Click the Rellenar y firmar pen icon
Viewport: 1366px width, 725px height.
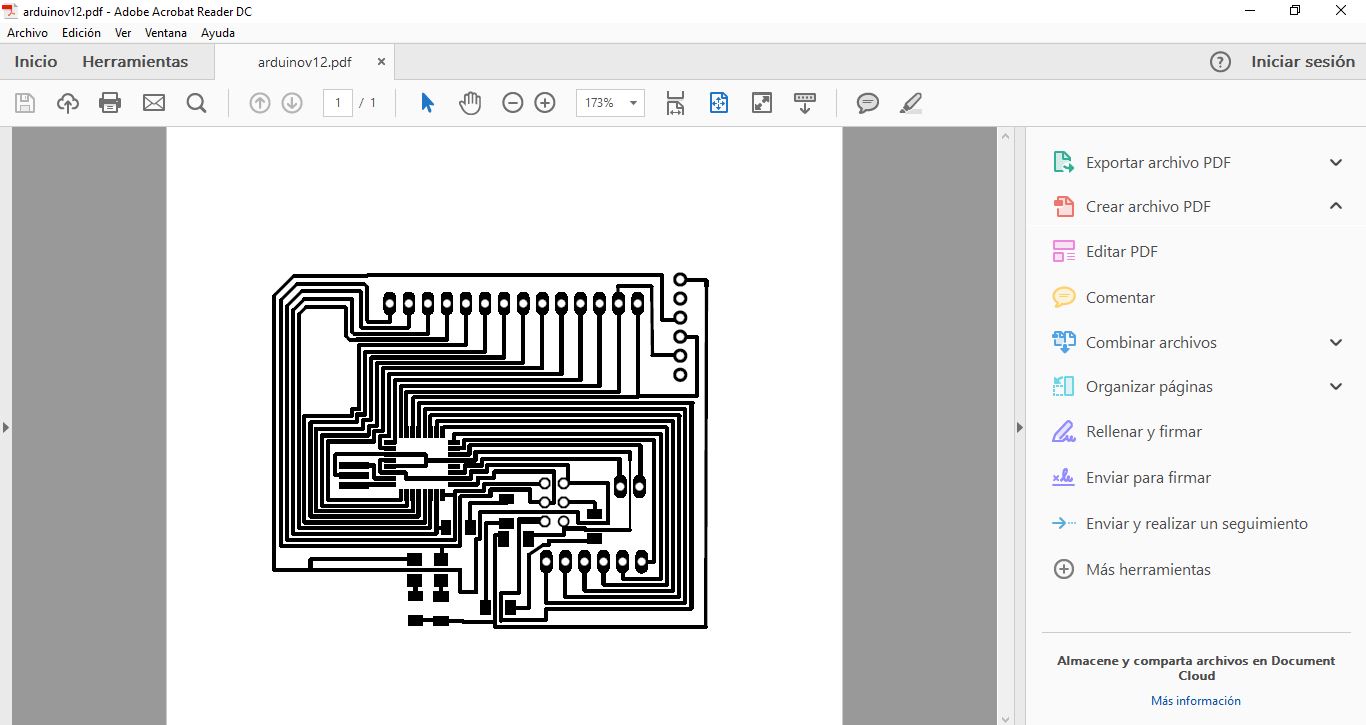click(1064, 431)
